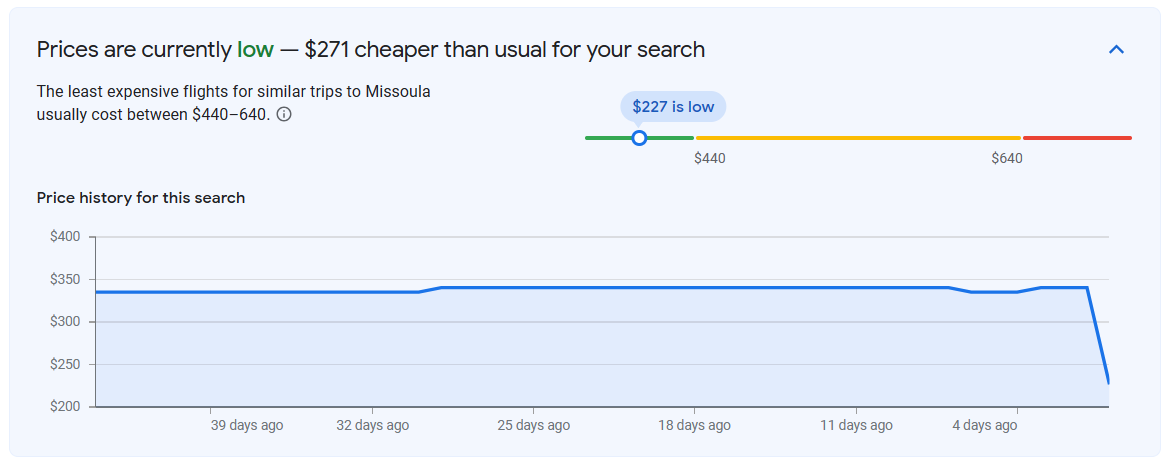Open the info icon next to $440–640
Screen dimensions: 1165x461
click(x=283, y=115)
